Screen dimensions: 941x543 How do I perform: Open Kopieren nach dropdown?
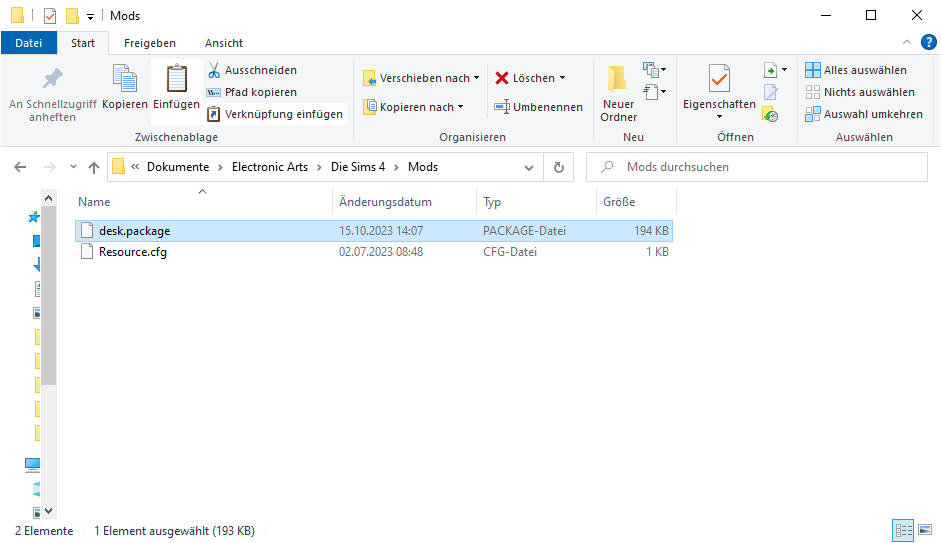tap(413, 107)
